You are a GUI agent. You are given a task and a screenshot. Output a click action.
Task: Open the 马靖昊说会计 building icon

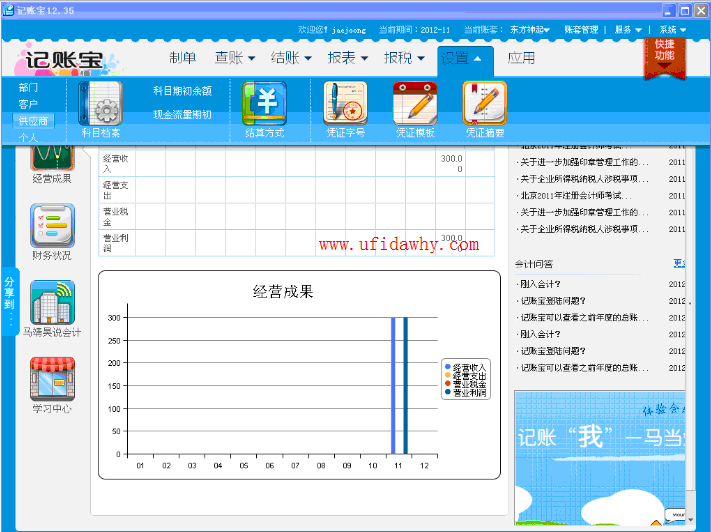(52, 303)
